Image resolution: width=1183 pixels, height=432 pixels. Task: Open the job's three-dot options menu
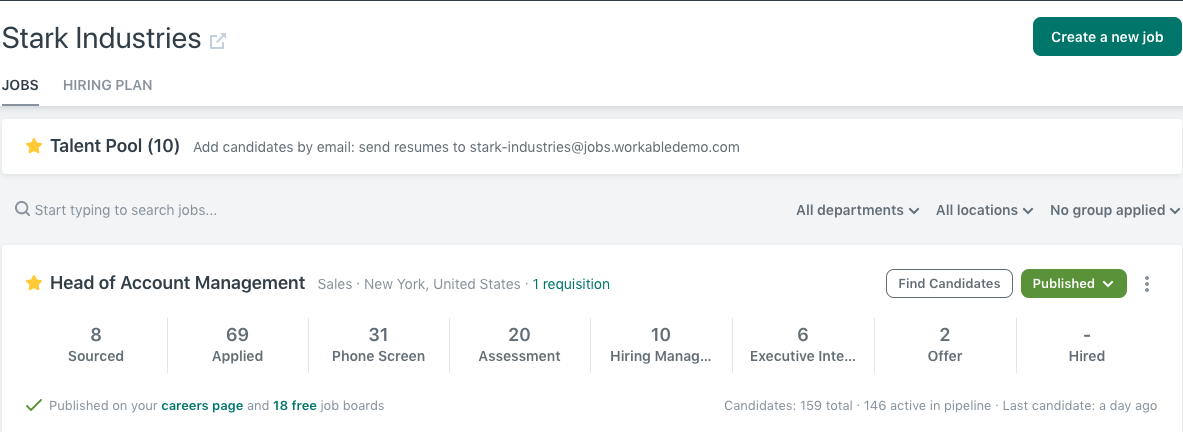coord(1147,283)
